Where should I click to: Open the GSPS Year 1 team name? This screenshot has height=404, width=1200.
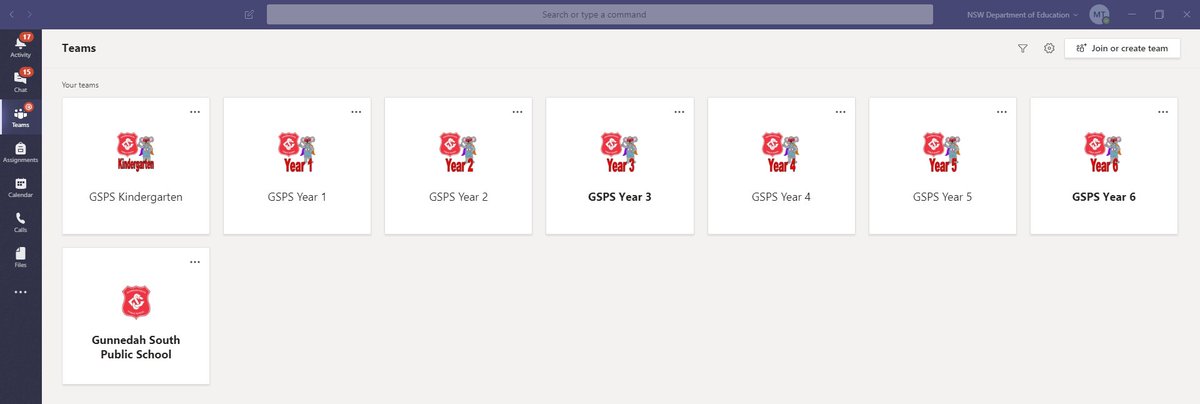[x=297, y=197]
